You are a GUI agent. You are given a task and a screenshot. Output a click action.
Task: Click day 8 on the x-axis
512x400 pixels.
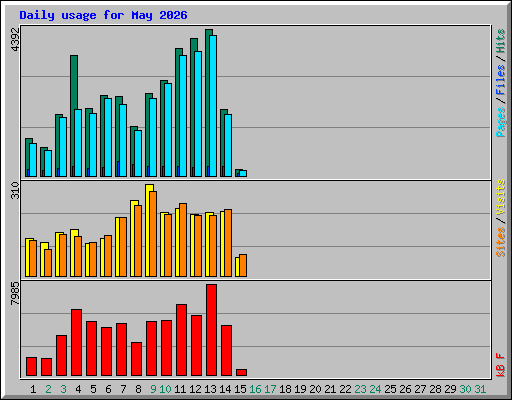pos(138,389)
